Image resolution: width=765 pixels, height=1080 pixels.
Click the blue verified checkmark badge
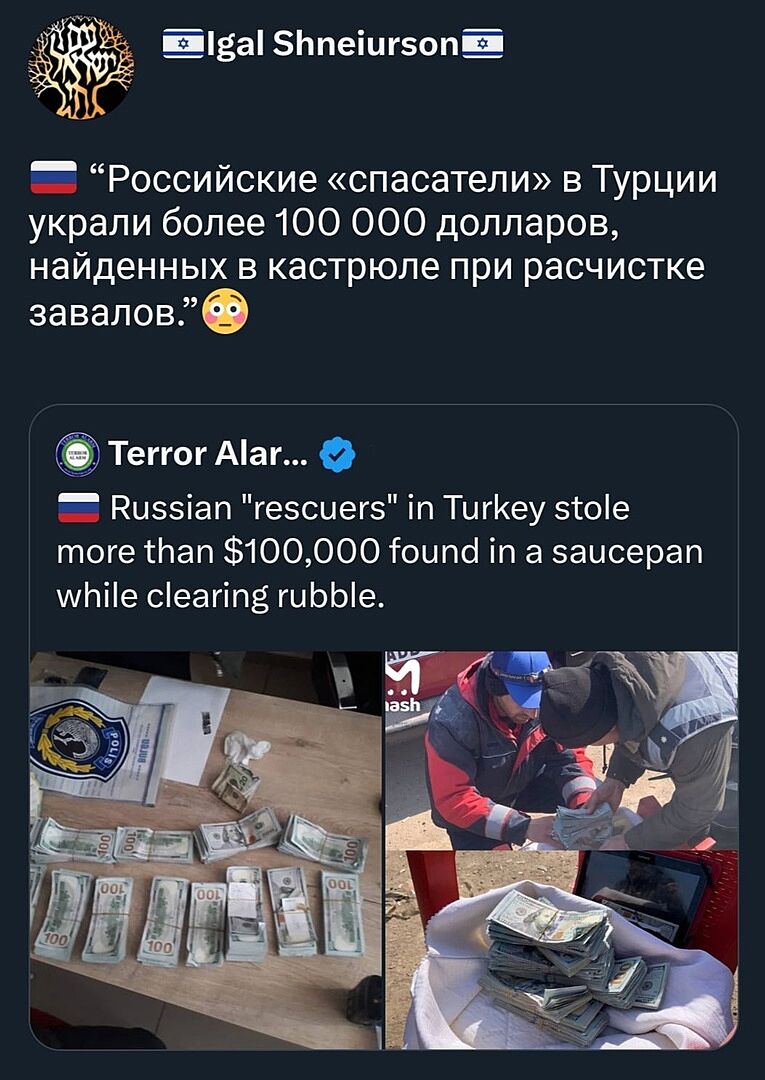point(338,454)
